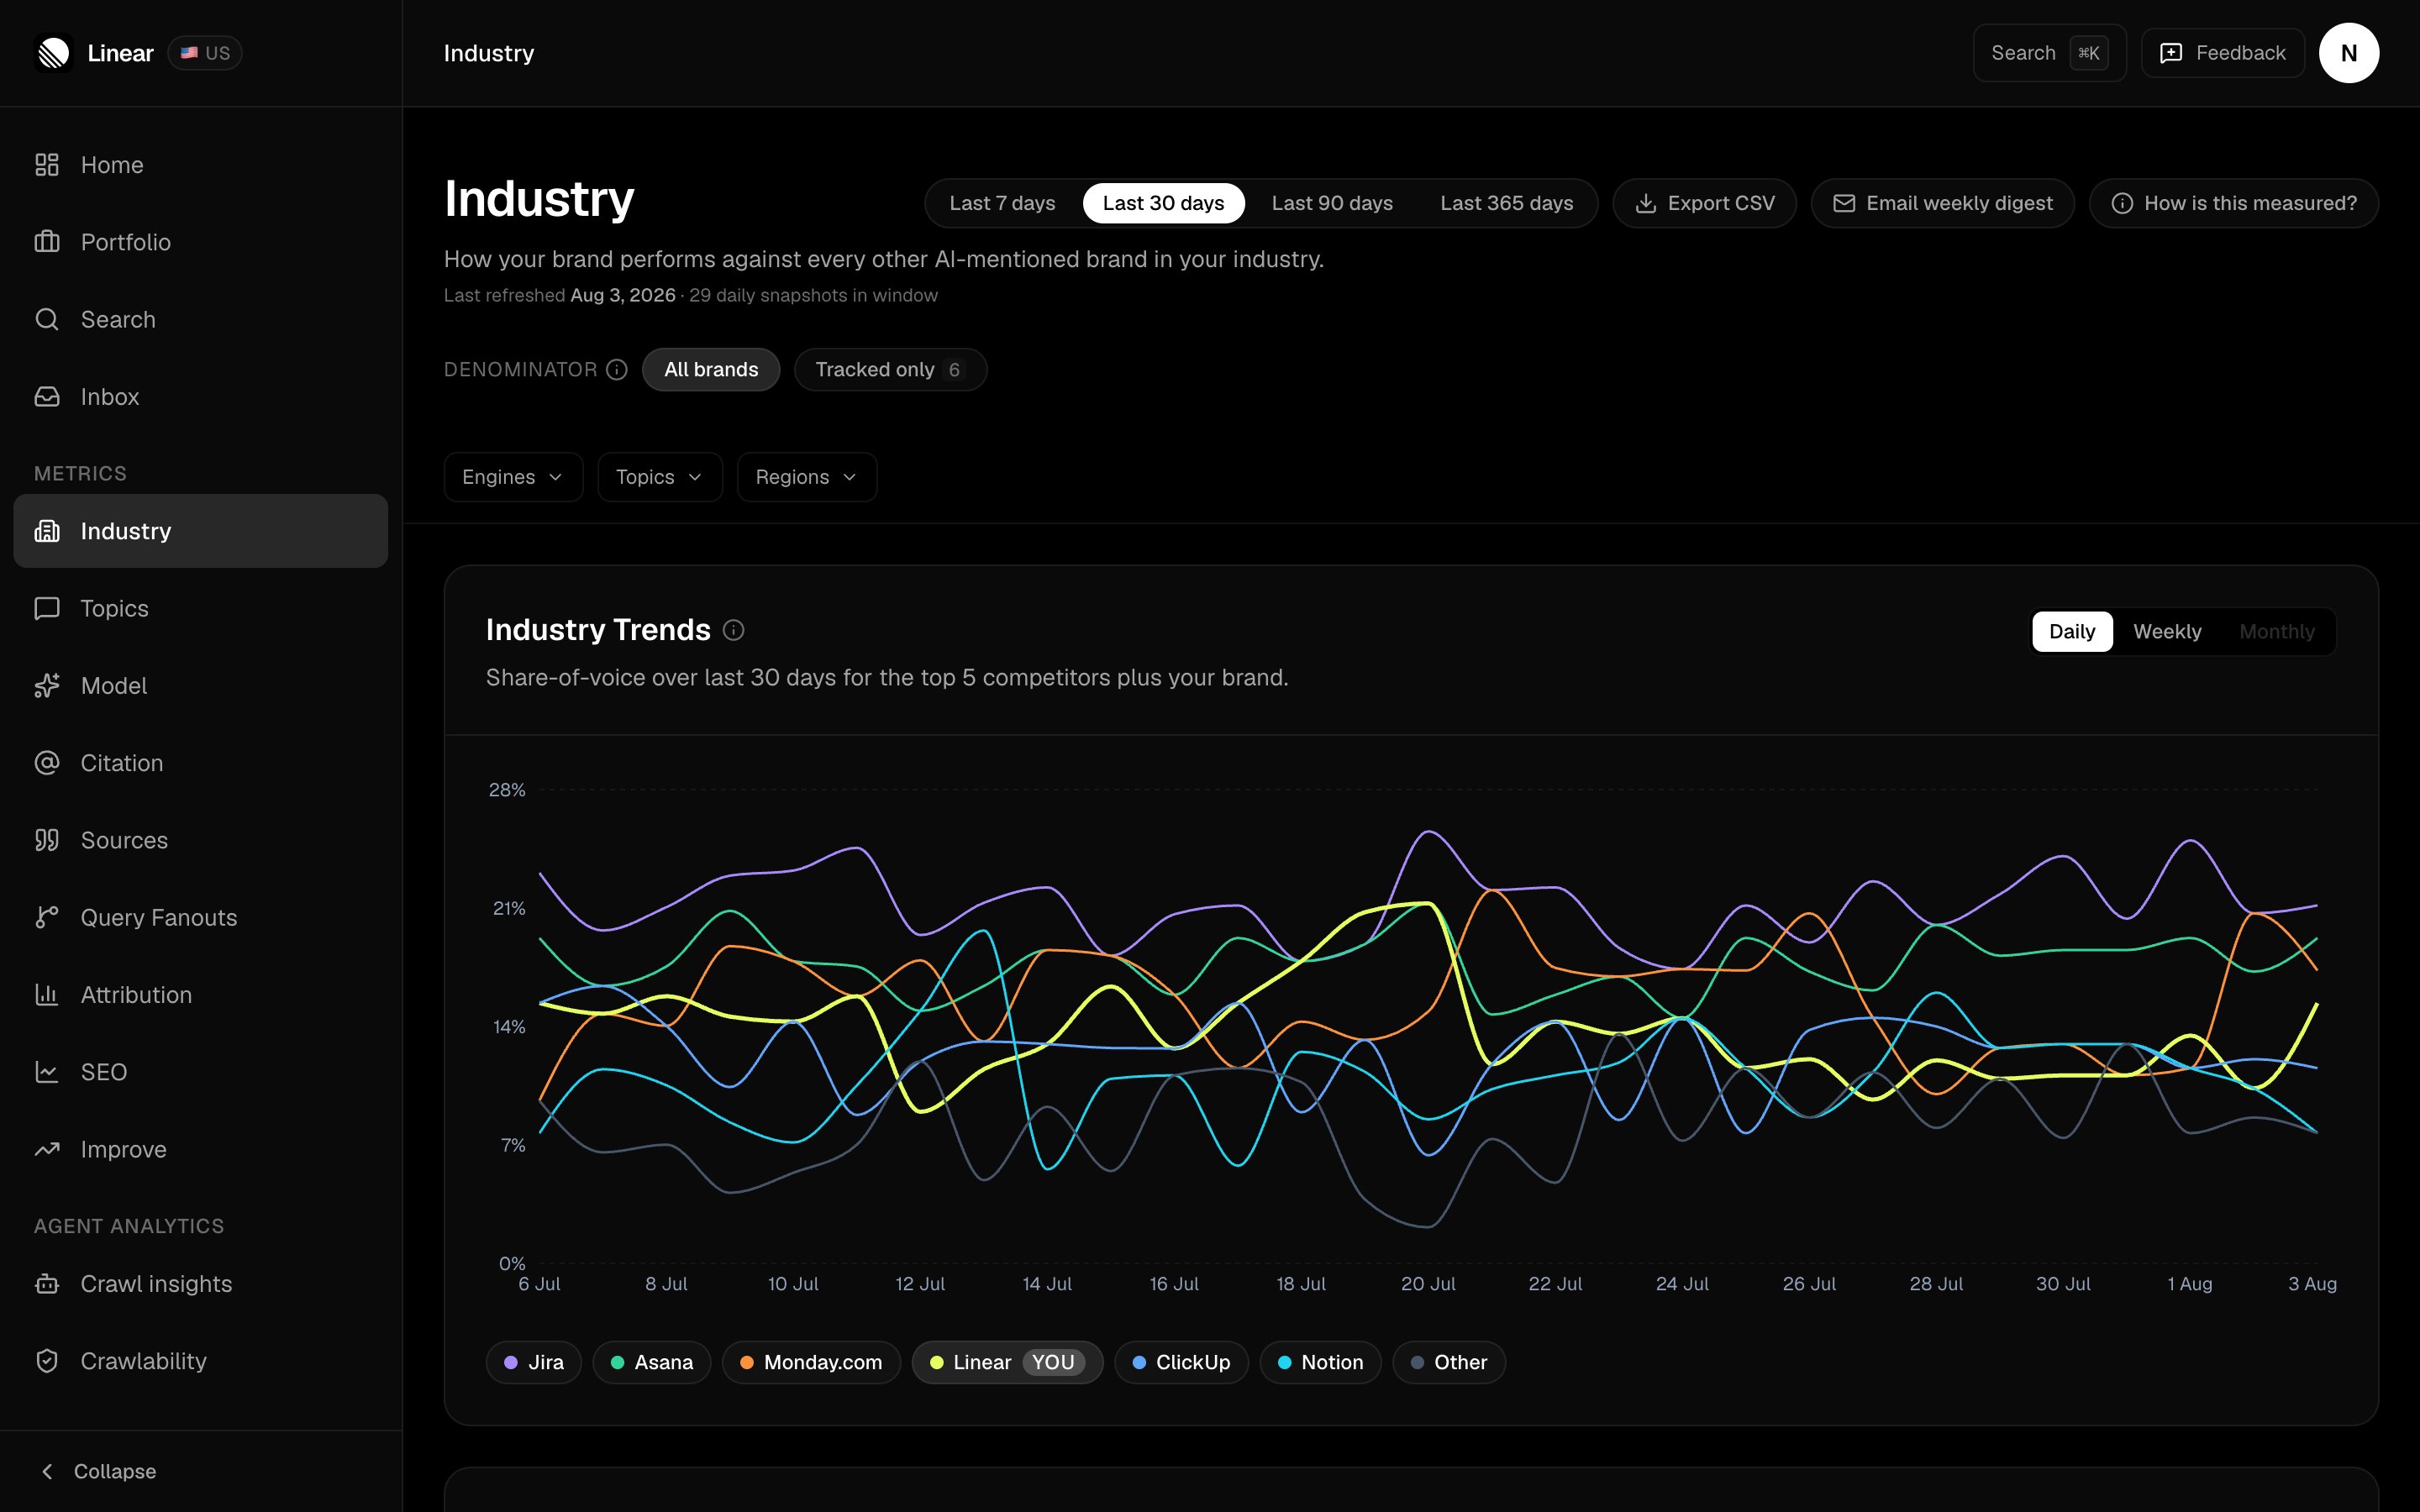
Task: Click the 3 Aug axis label
Action: [2312, 1284]
